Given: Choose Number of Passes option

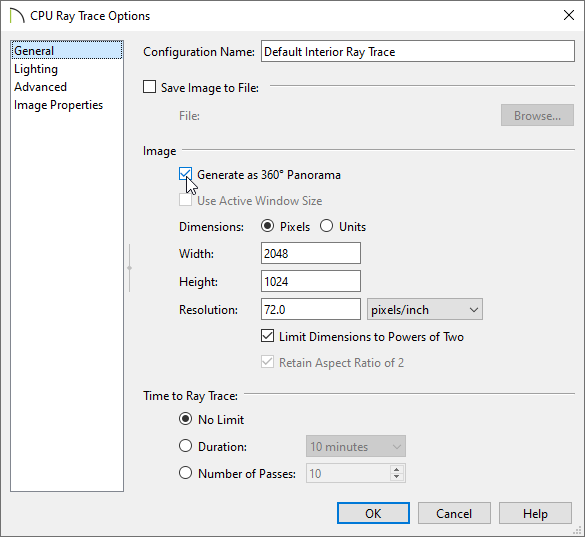Looking at the screenshot, I should pos(185,473).
